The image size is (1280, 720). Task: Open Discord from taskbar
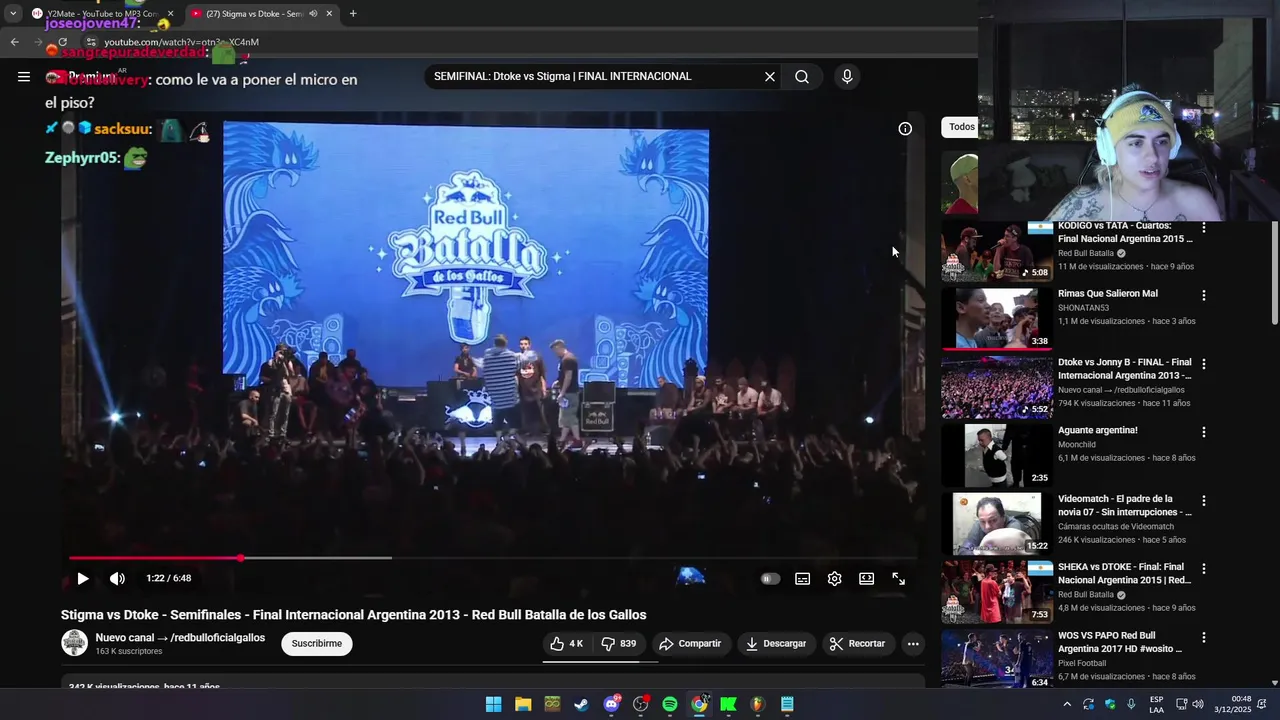[611, 704]
